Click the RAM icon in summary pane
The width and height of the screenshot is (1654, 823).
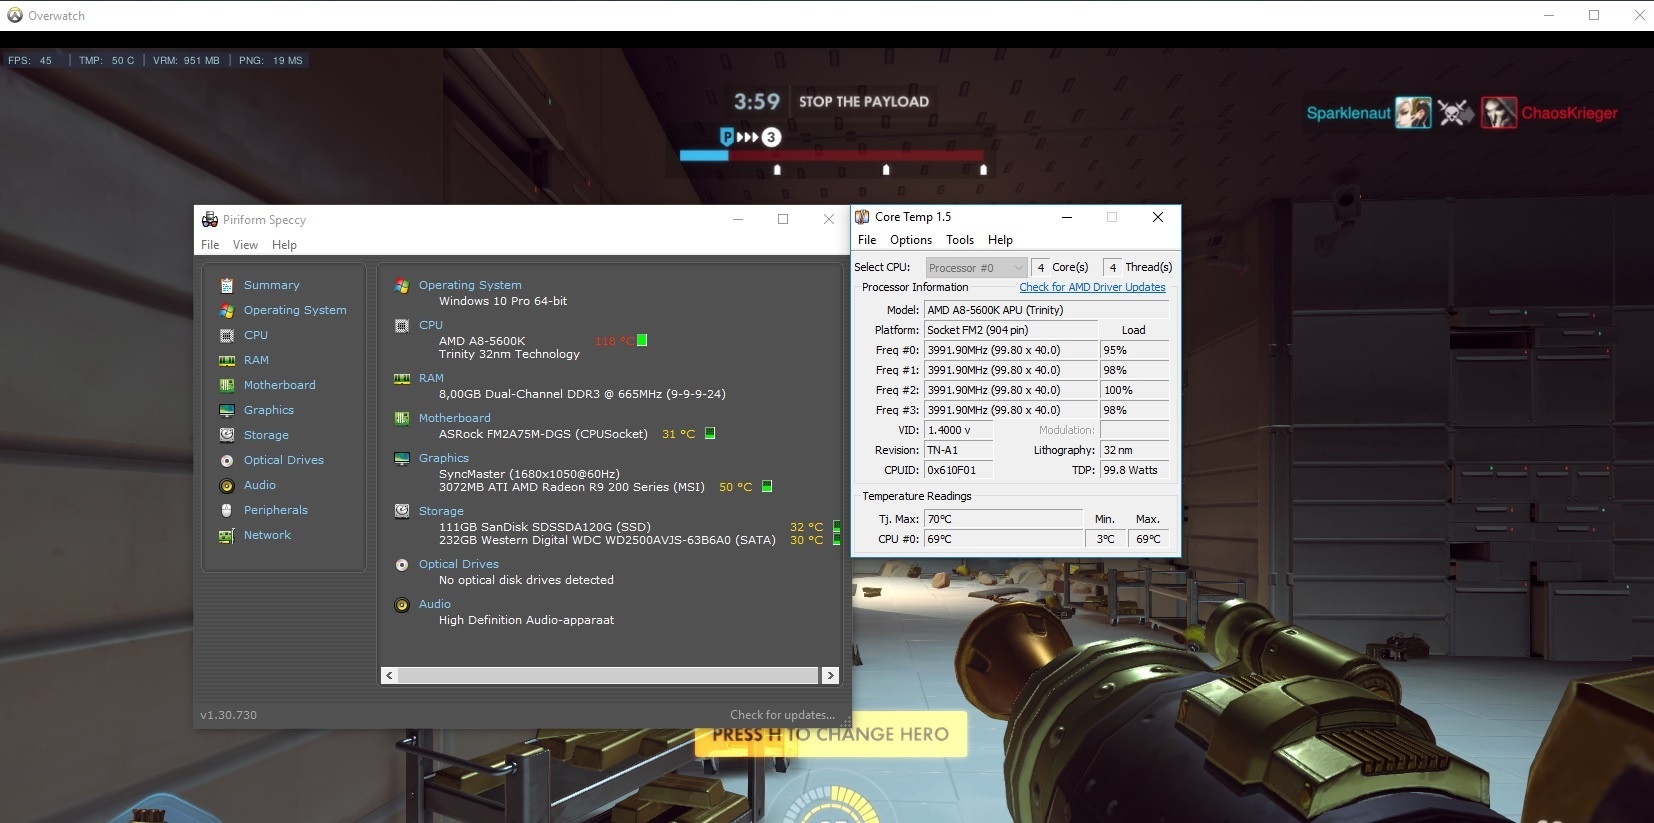tap(402, 378)
